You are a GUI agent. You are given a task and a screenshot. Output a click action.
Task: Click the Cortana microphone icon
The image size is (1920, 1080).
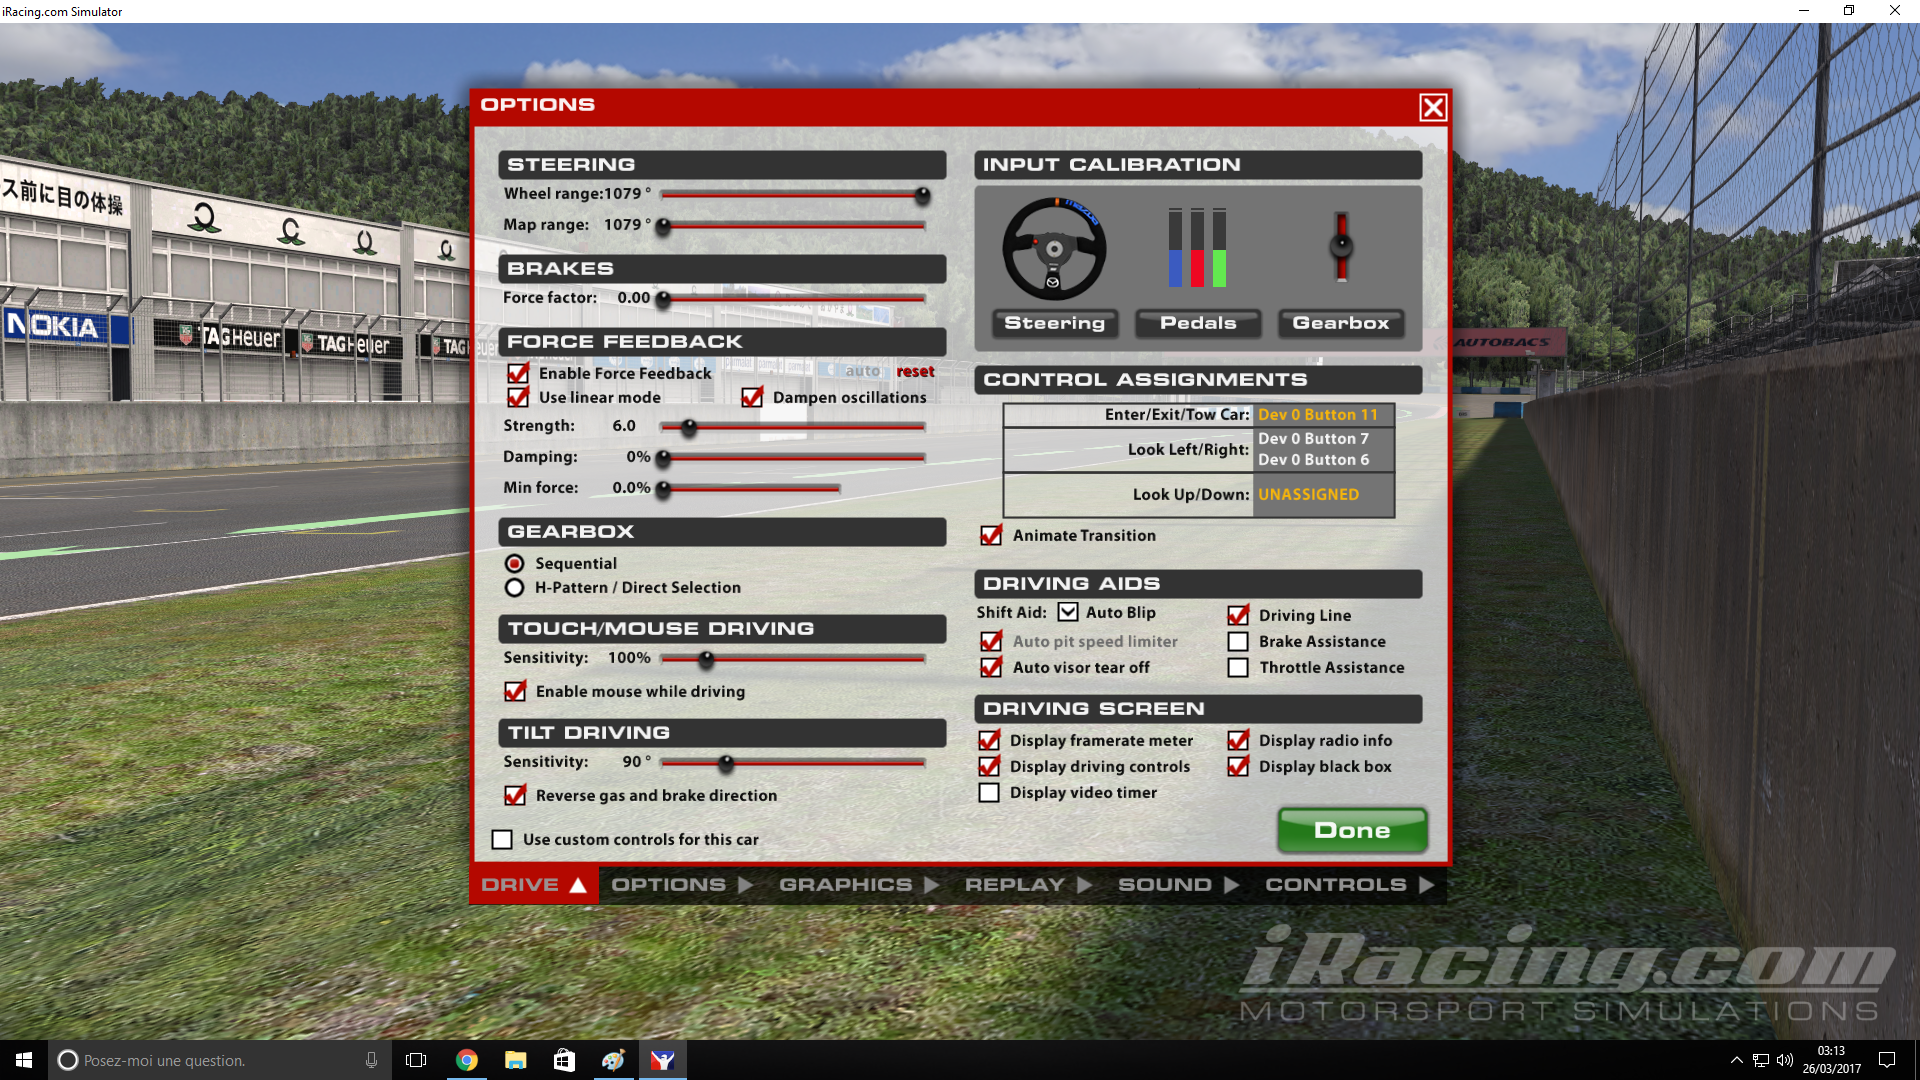click(371, 1060)
